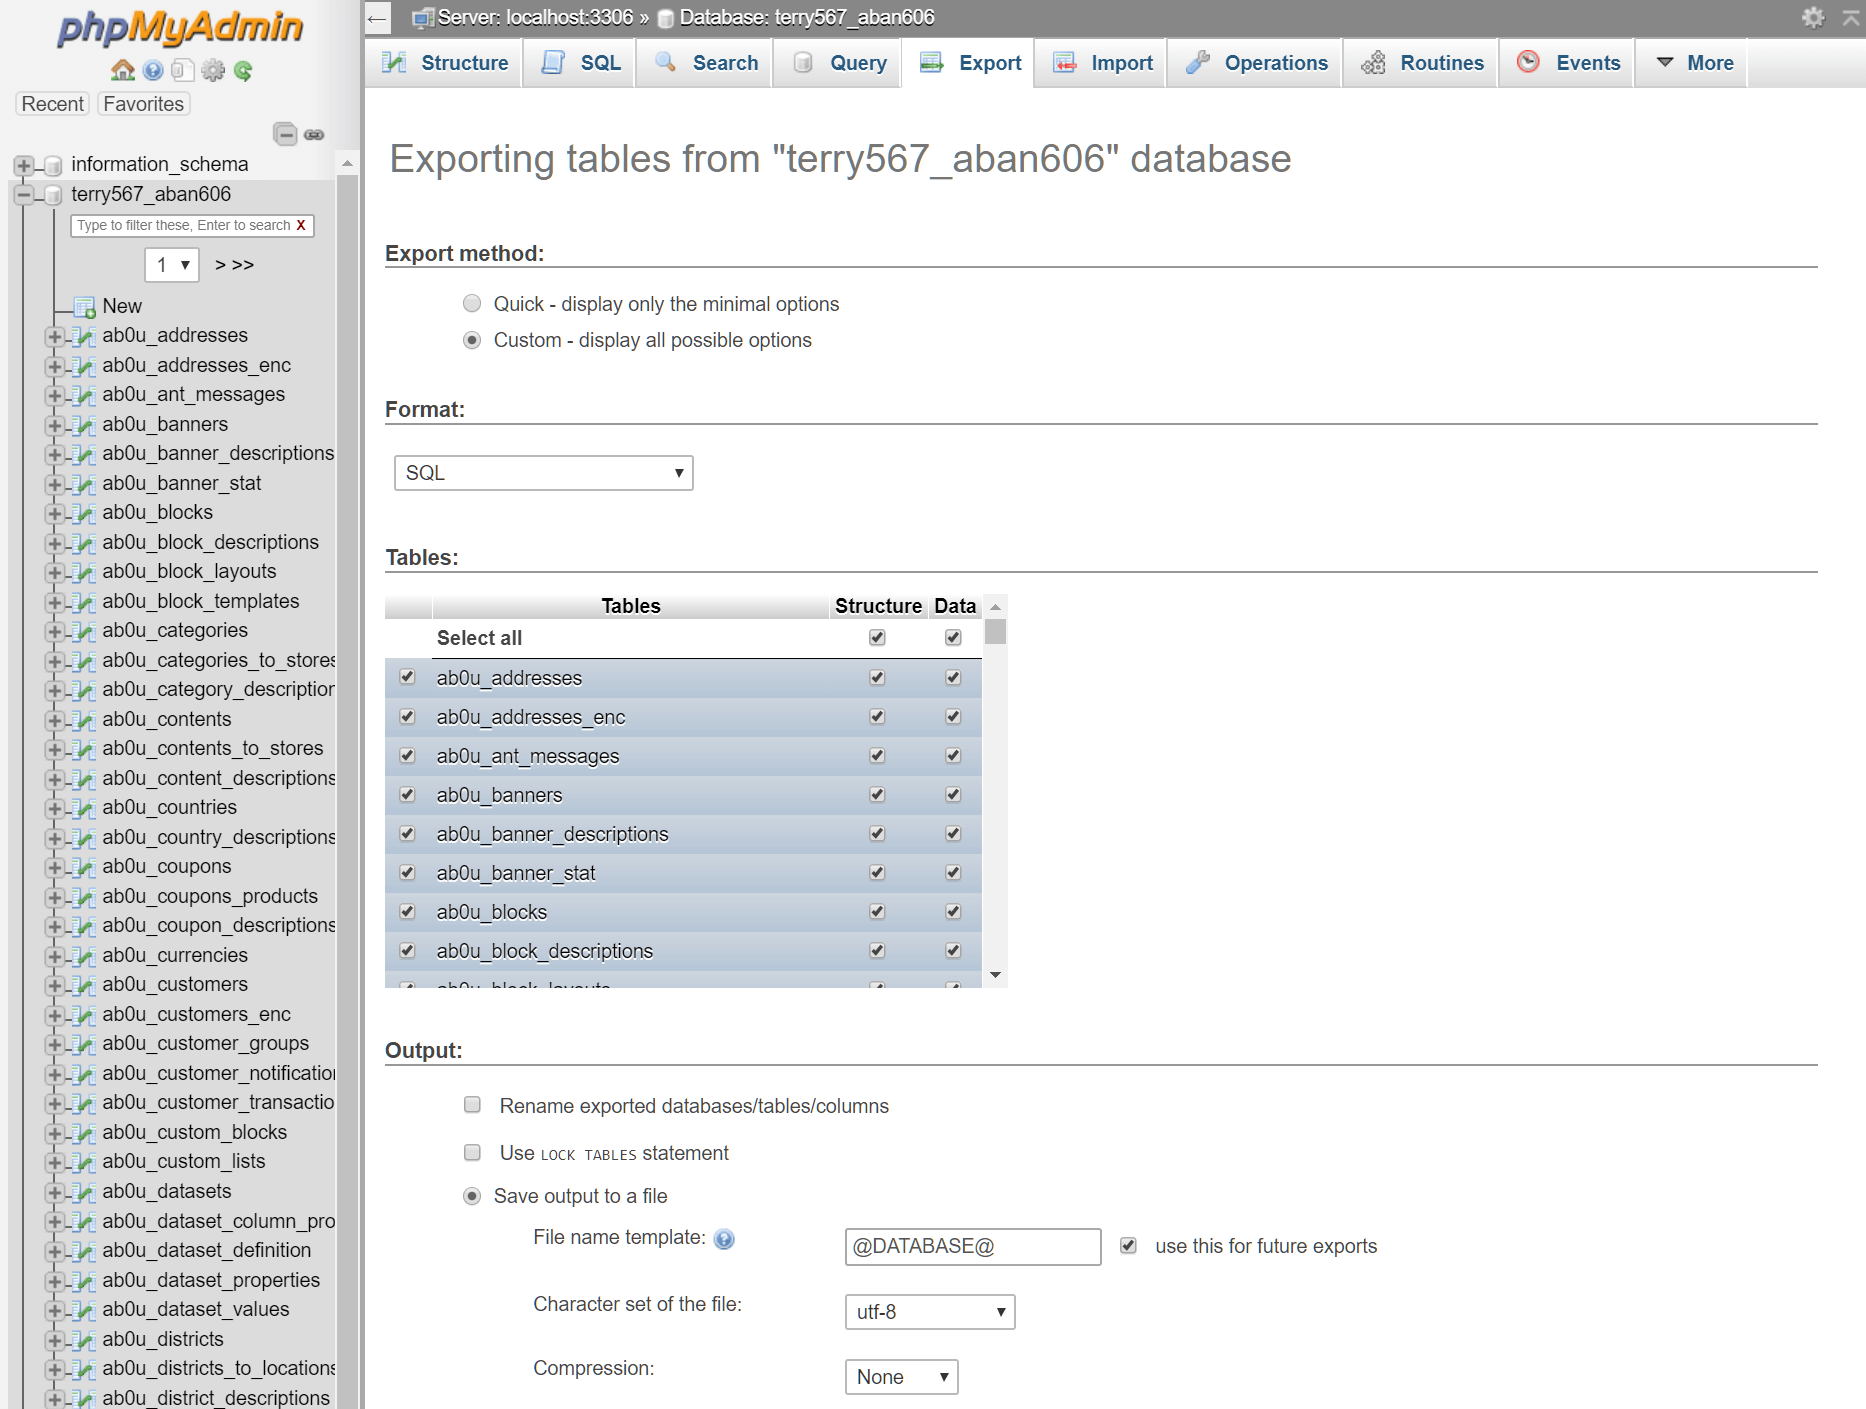Expand the information_schema database tree node

pos(24,165)
